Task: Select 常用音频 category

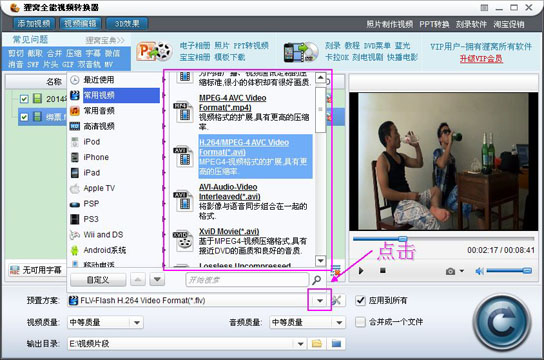Action: coord(114,111)
